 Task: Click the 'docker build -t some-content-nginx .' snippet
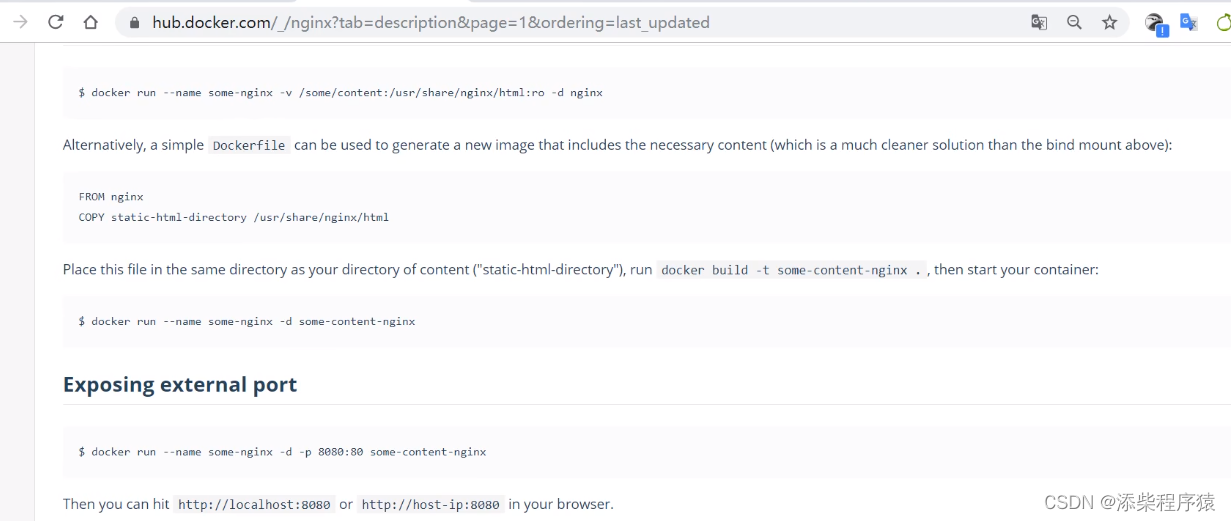(x=792, y=270)
